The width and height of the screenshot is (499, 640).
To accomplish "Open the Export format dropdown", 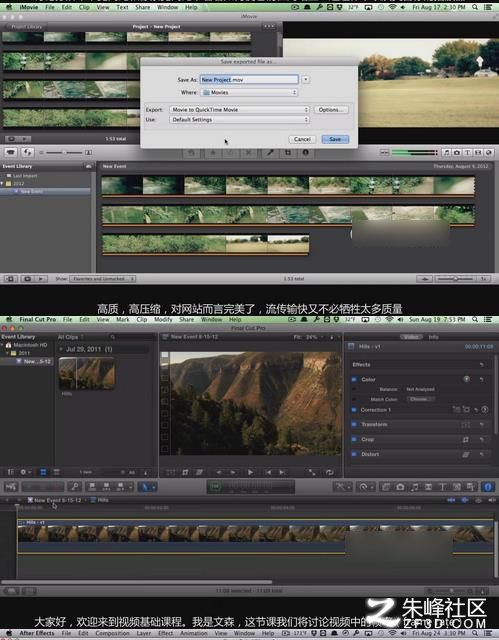I will pyautogui.click(x=239, y=110).
